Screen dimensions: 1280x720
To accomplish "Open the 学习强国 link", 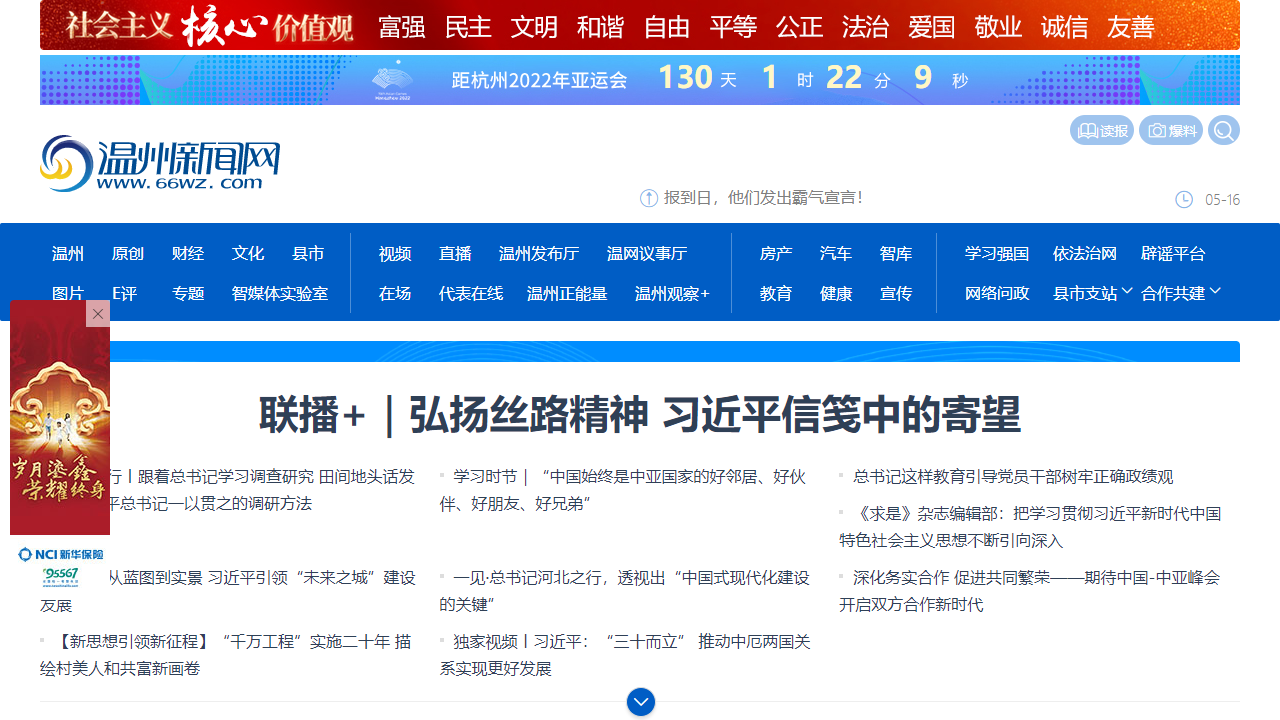I will click(997, 254).
